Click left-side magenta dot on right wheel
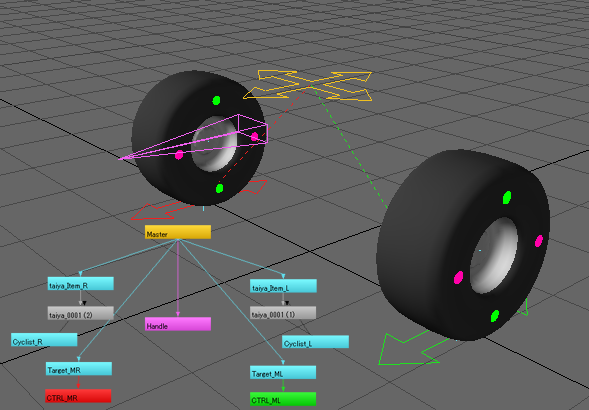The width and height of the screenshot is (589, 410). pyautogui.click(x=458, y=277)
